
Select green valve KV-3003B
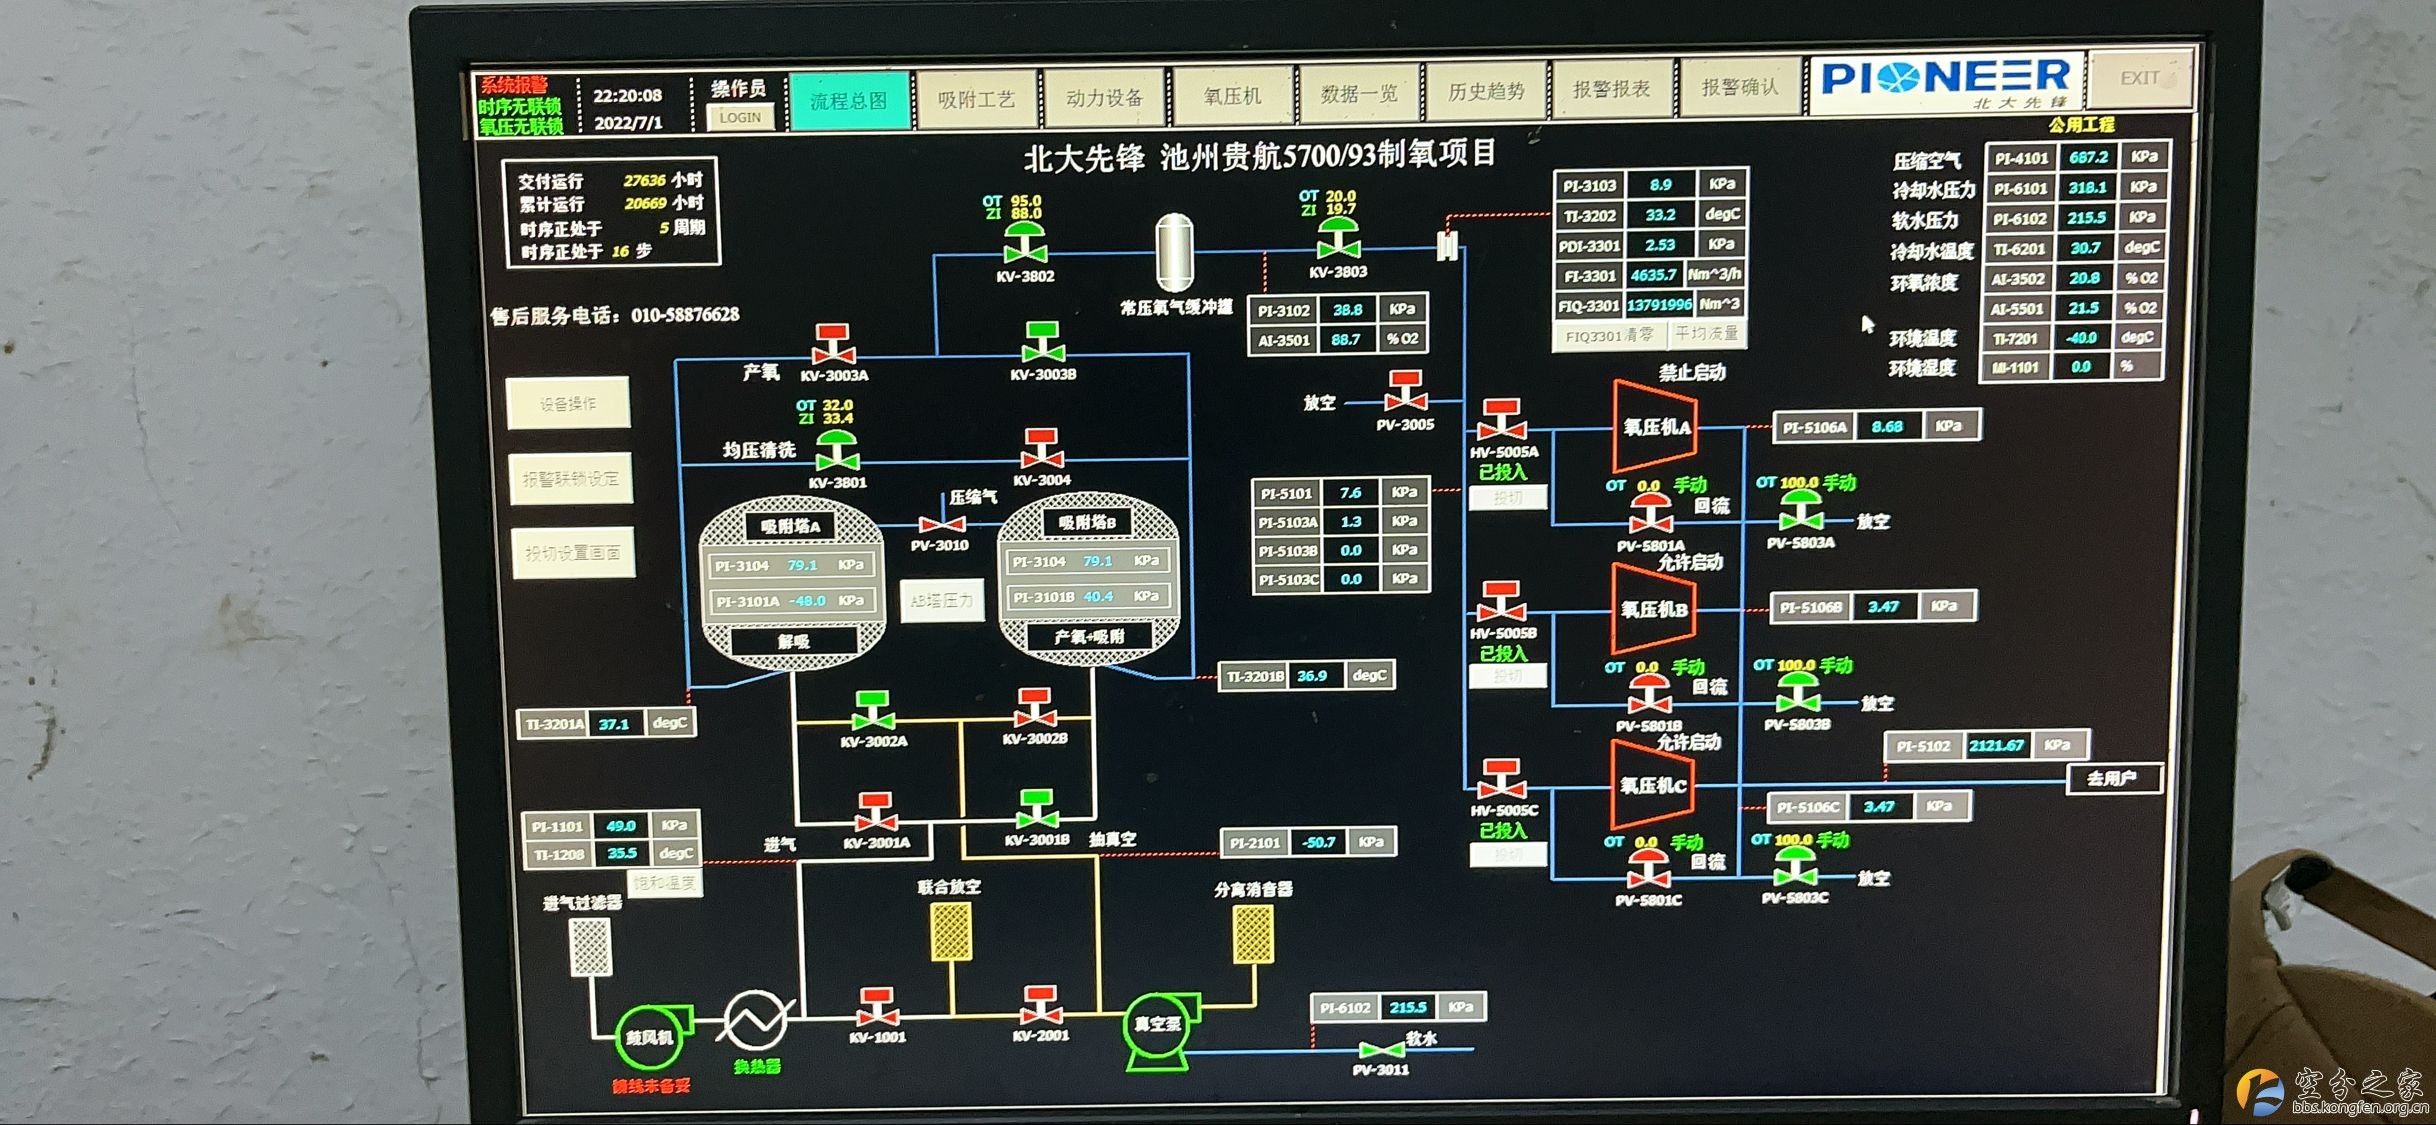click(1043, 343)
